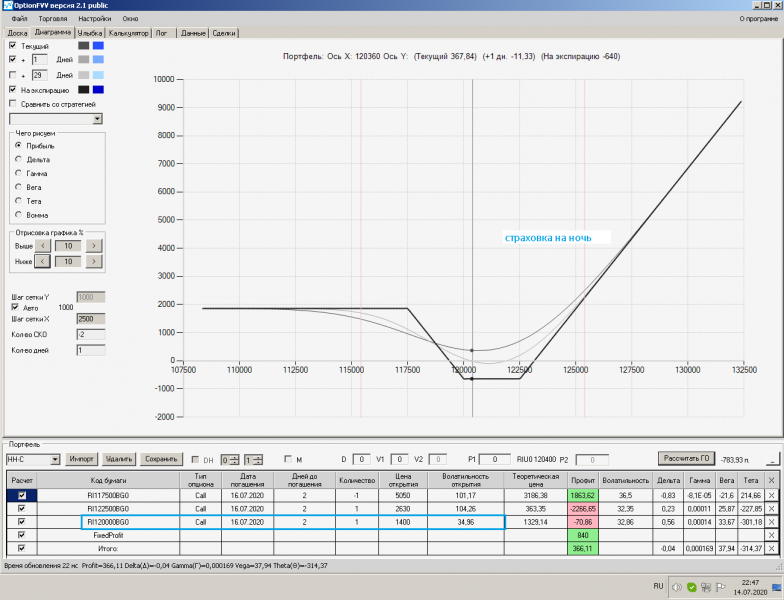Toggle the +1 Дней curve checkbox
Viewport: 784px width, 600px height.
13,59
